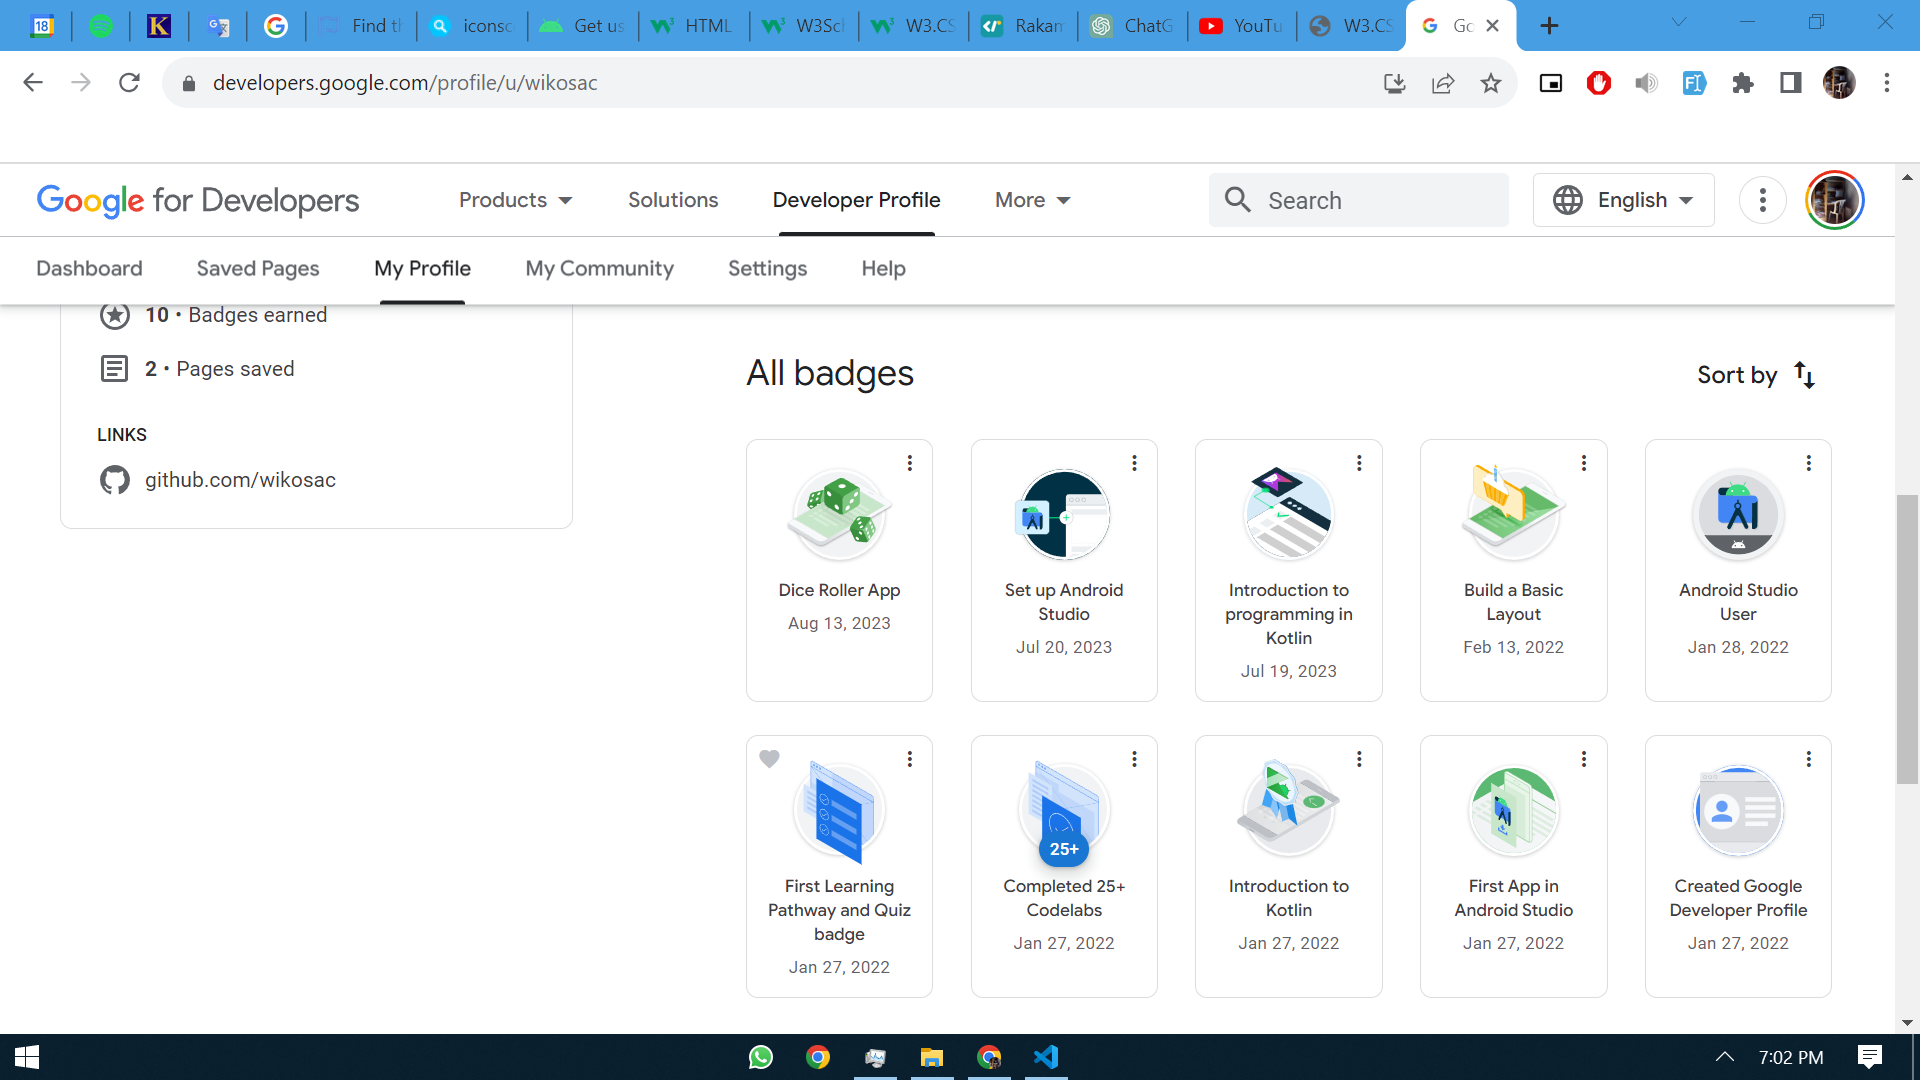The height and width of the screenshot is (1080, 1920).
Task: Switch to the My Community tab
Action: click(599, 268)
